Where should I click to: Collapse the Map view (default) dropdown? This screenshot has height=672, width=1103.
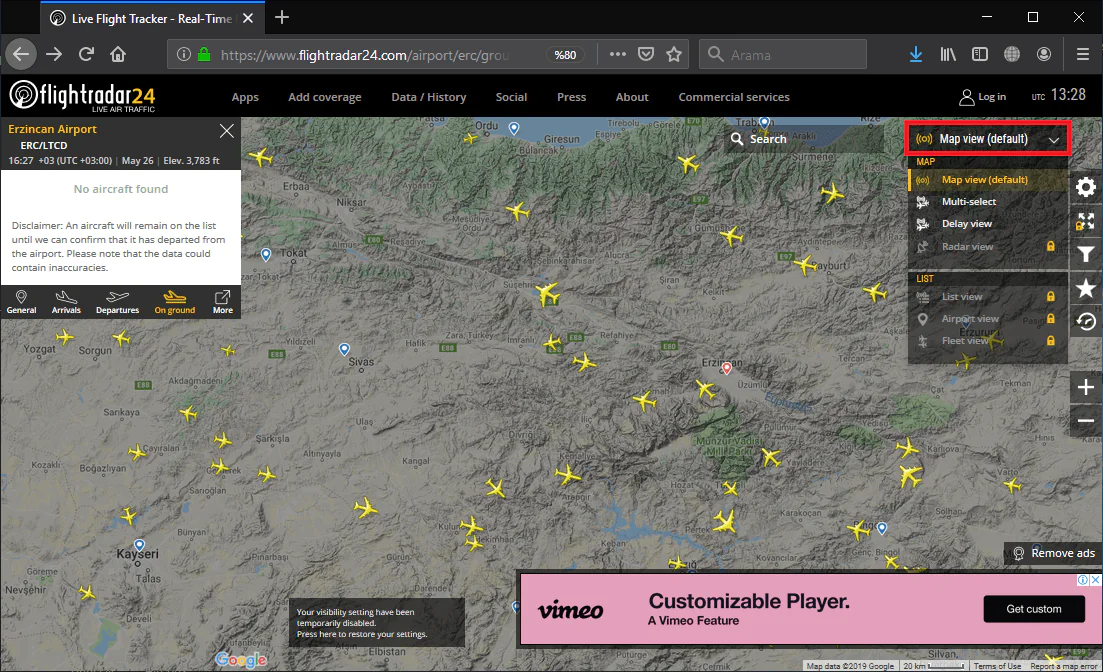point(988,139)
